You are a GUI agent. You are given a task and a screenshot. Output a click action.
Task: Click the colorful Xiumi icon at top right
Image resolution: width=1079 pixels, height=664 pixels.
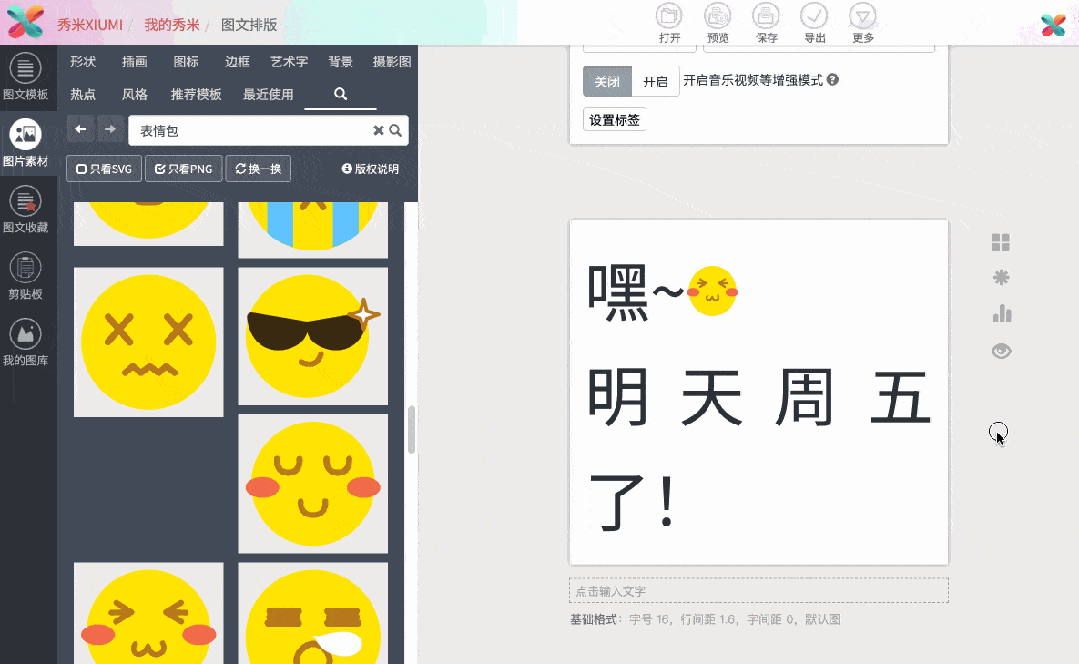click(1053, 25)
